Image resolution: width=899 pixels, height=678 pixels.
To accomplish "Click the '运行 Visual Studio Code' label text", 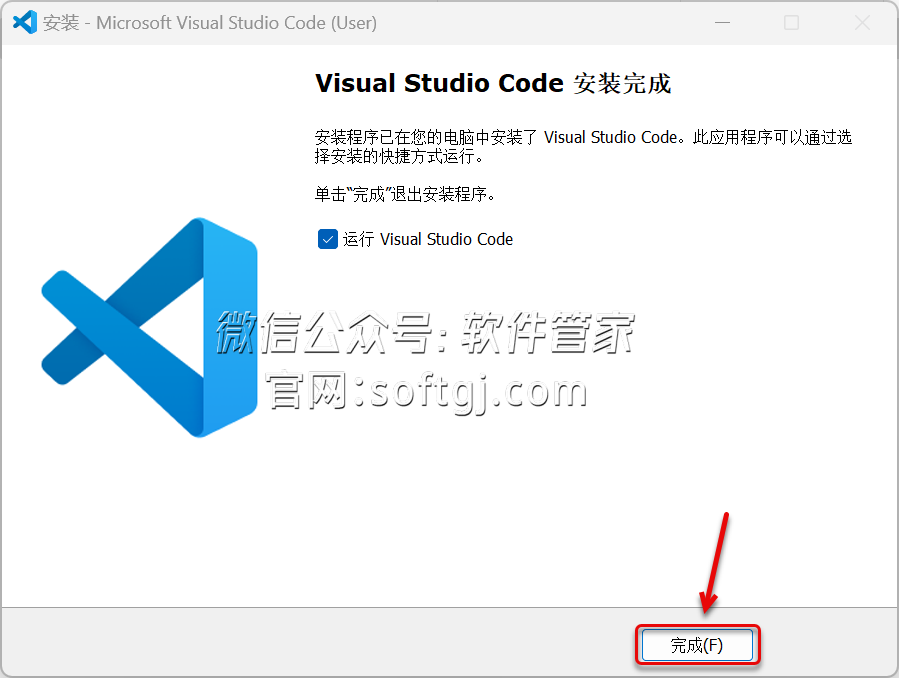I will pyautogui.click(x=428, y=239).
